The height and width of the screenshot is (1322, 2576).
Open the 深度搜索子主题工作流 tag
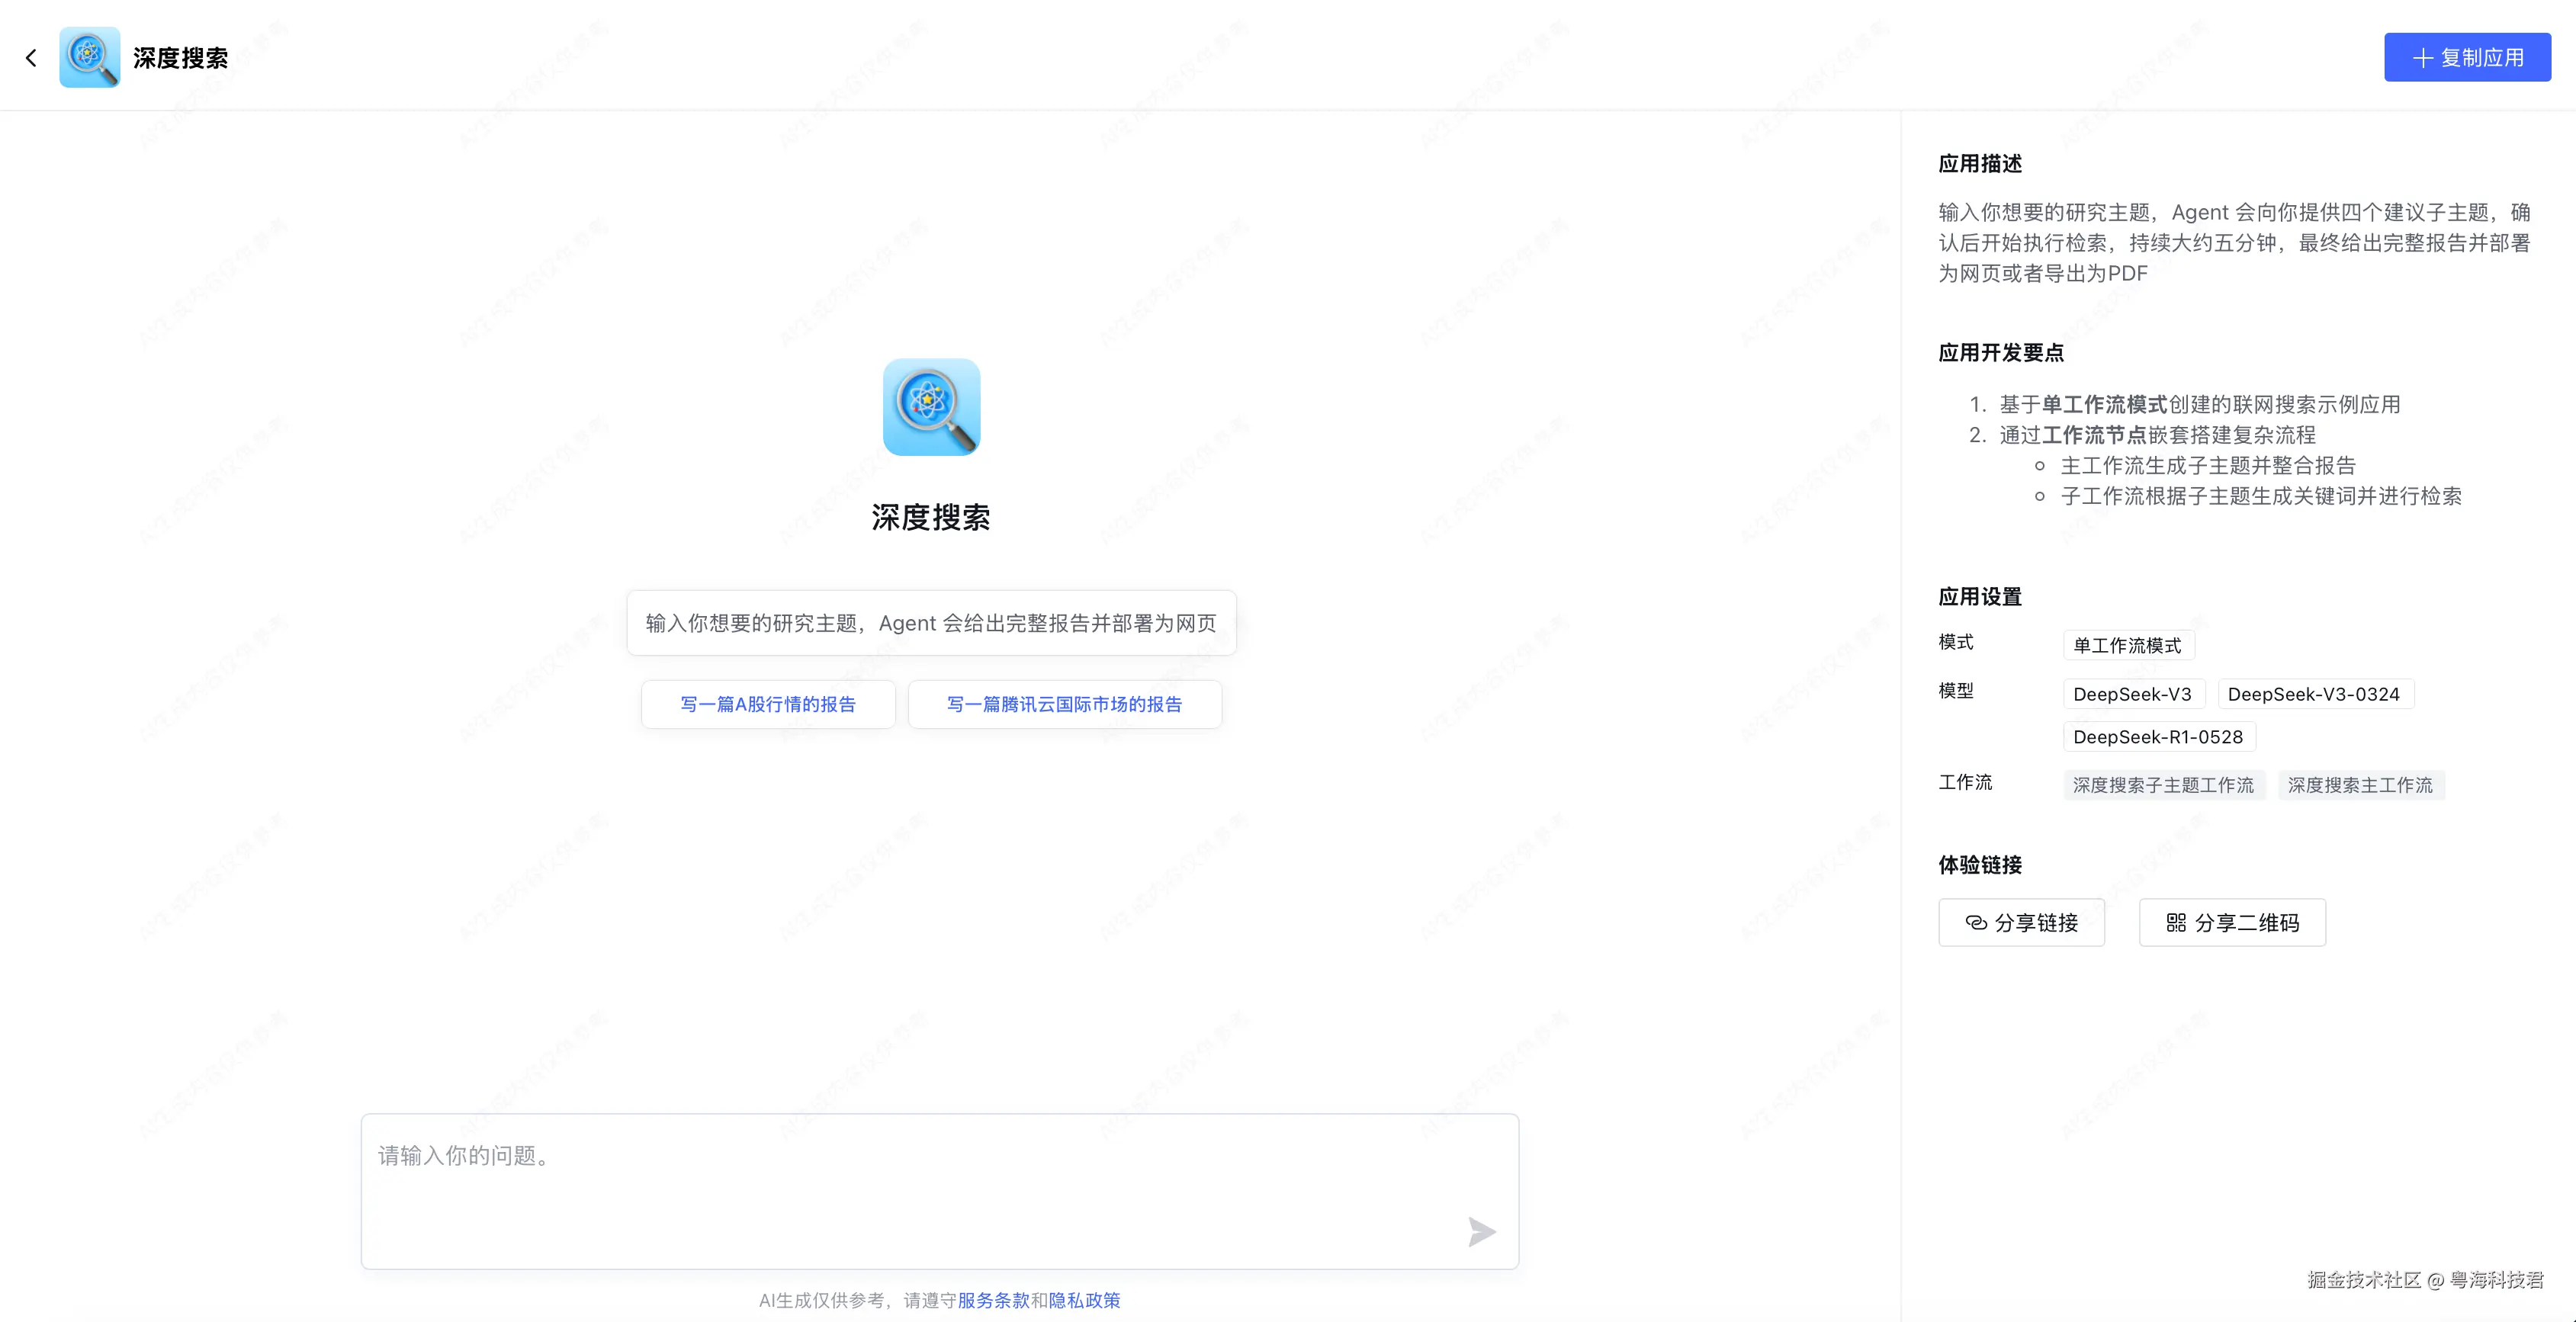tap(2163, 785)
